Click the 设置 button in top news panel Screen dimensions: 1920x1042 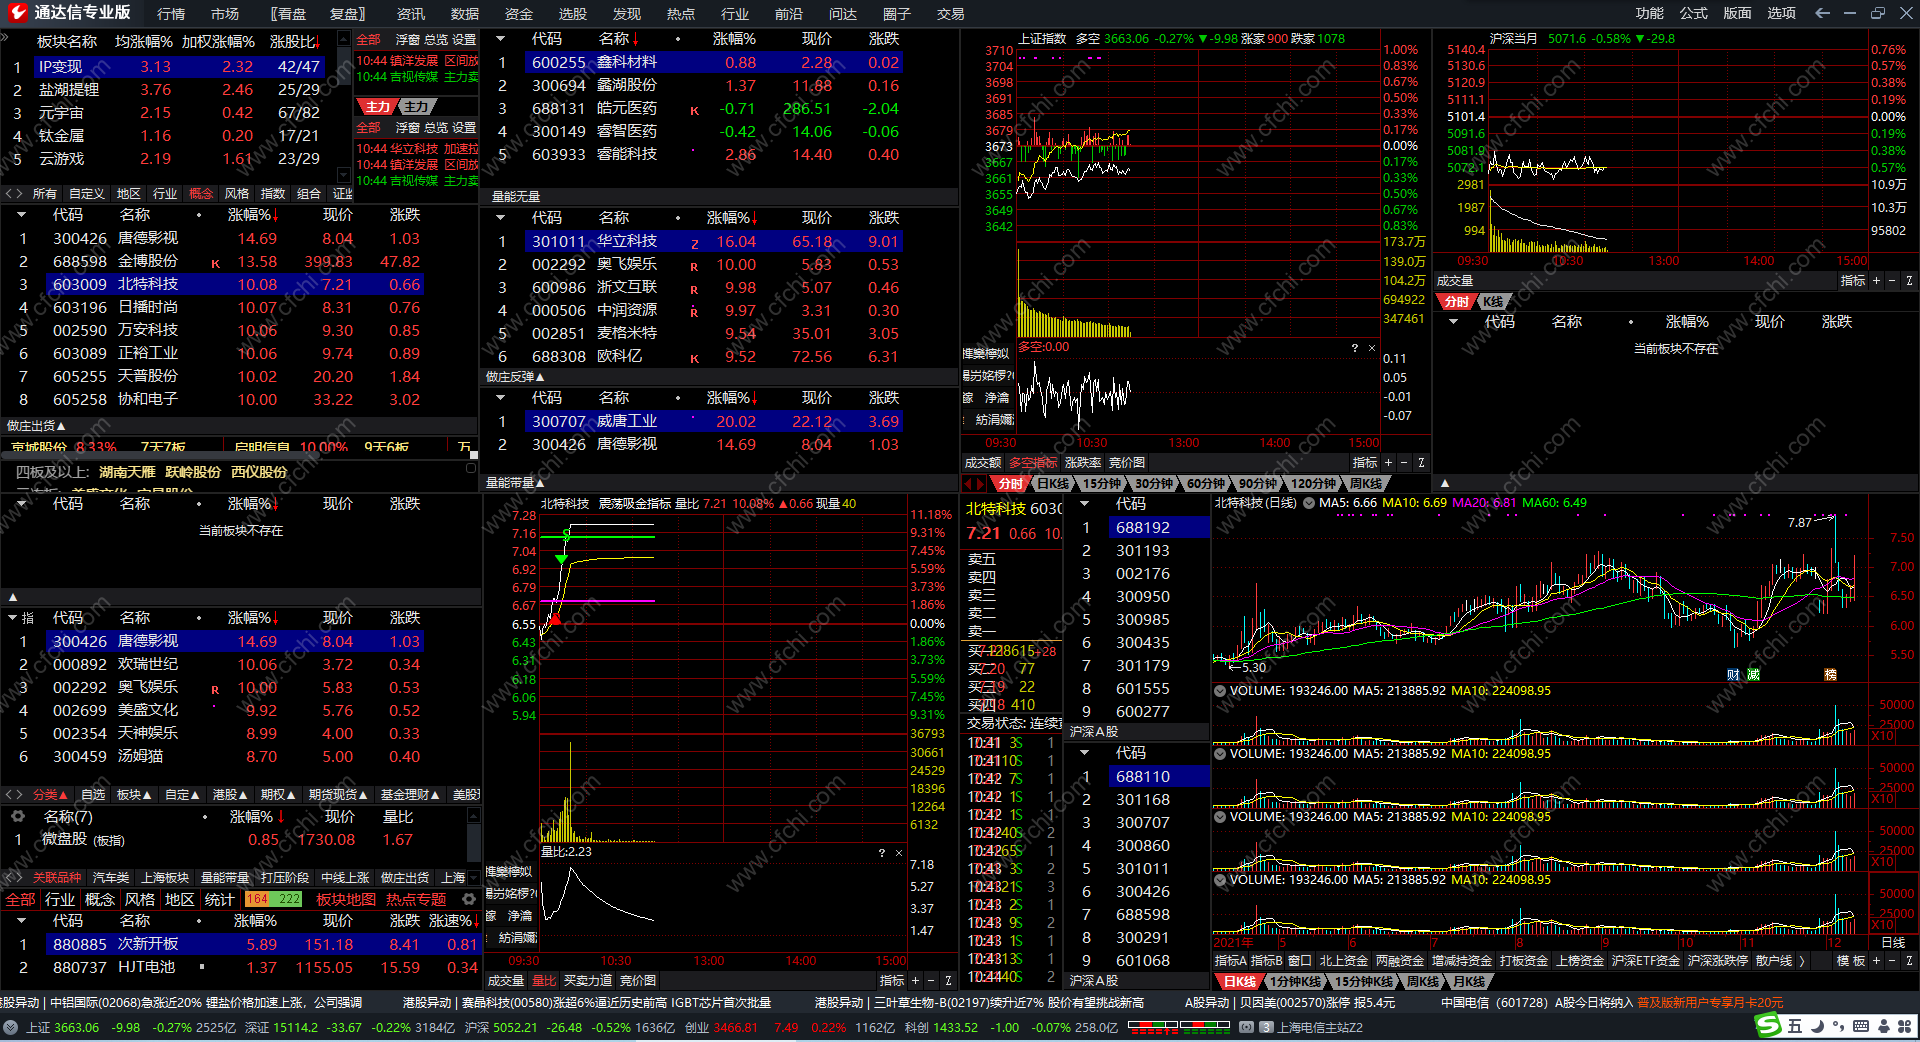(463, 39)
